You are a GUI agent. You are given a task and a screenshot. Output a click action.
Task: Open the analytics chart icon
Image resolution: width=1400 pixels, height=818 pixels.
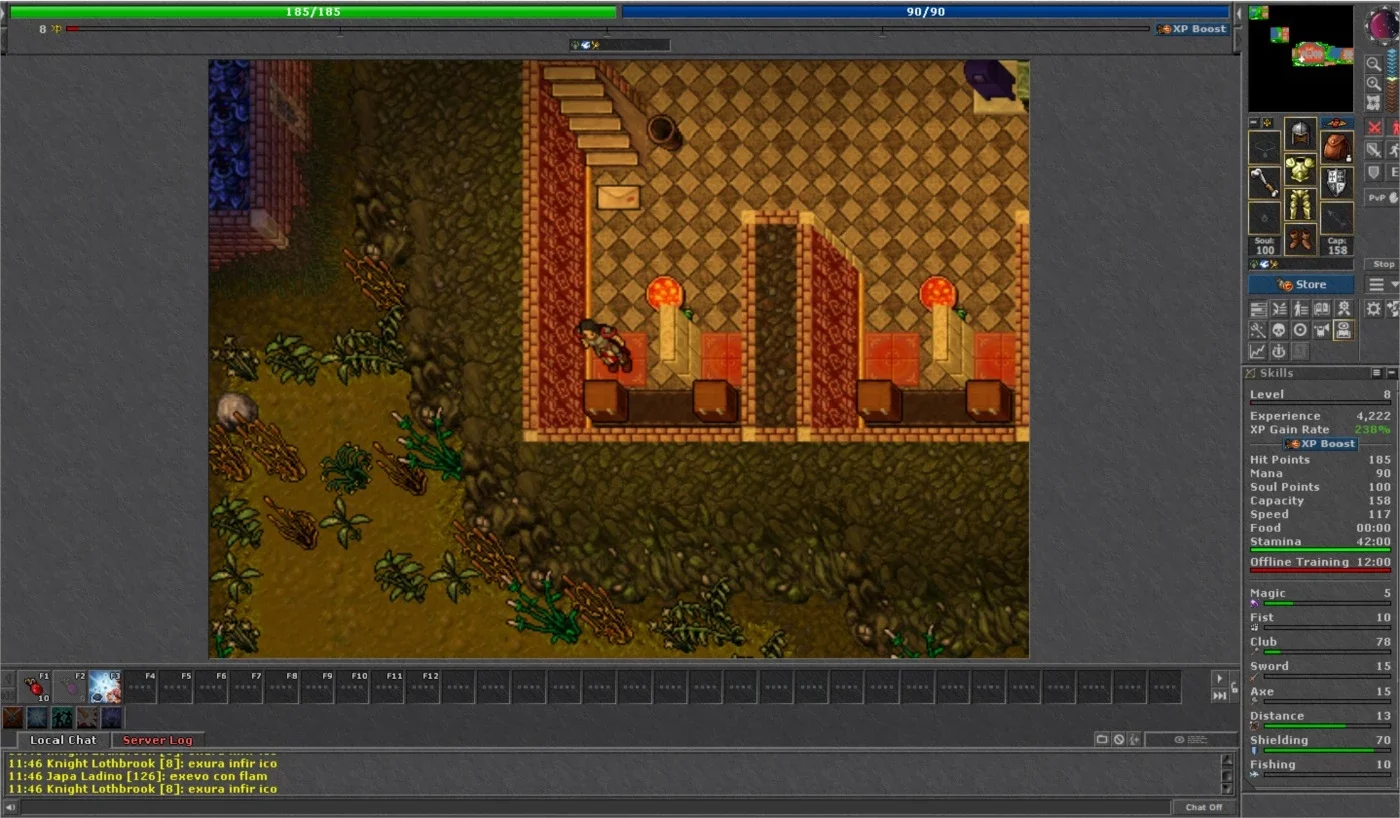coord(1257,351)
